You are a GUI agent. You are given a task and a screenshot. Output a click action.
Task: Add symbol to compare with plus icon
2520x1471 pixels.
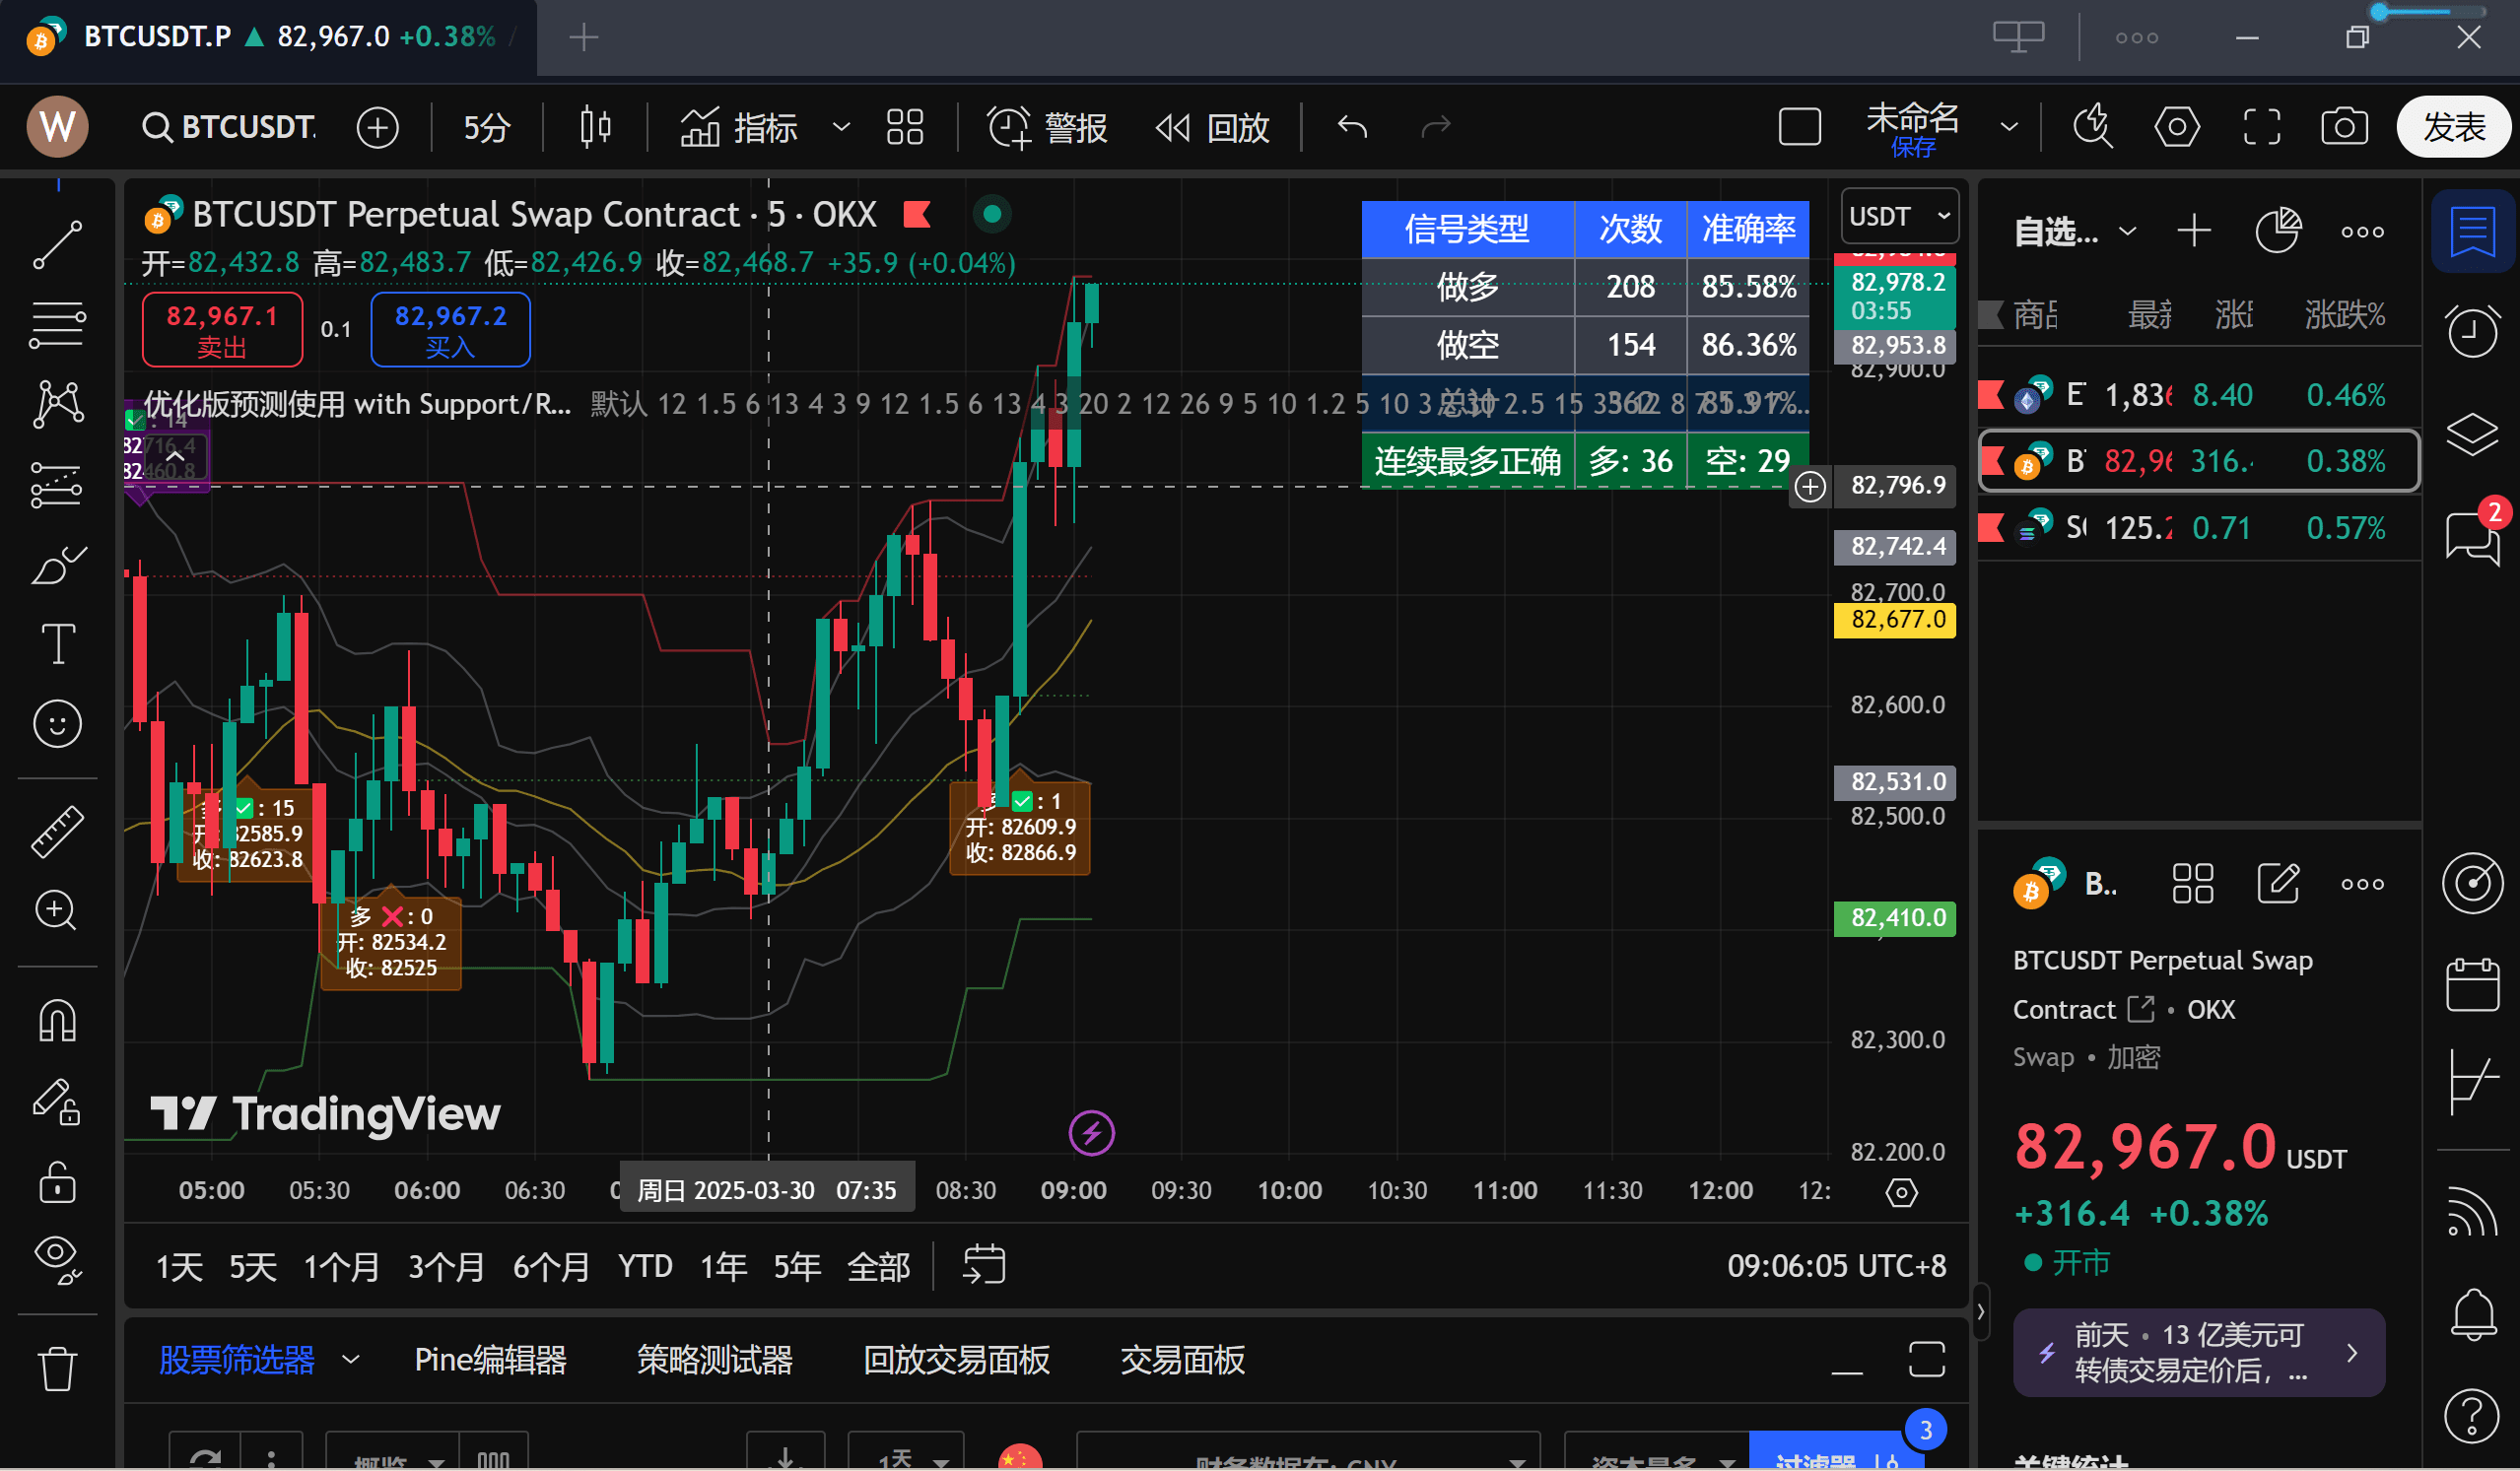[x=377, y=127]
